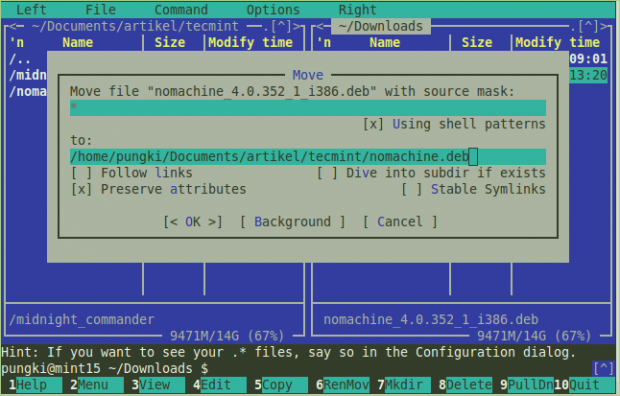This screenshot has width=620, height=396.
Task: Open the Command menu
Action: [181, 9]
